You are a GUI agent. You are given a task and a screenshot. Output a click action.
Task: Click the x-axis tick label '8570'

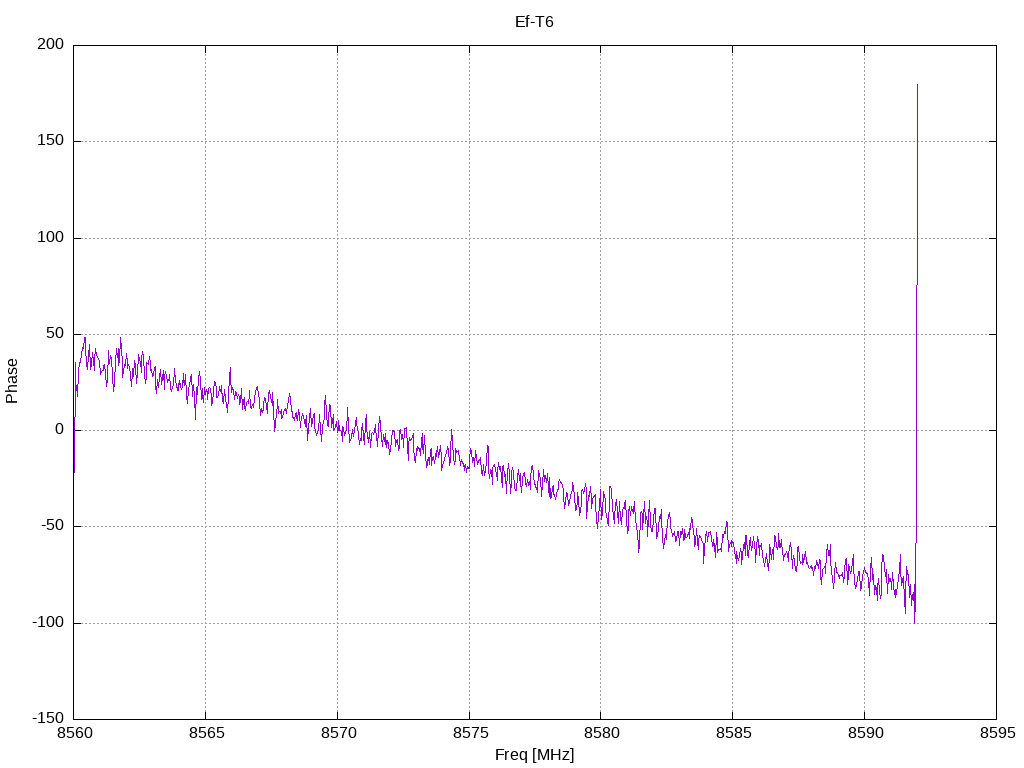[338, 733]
